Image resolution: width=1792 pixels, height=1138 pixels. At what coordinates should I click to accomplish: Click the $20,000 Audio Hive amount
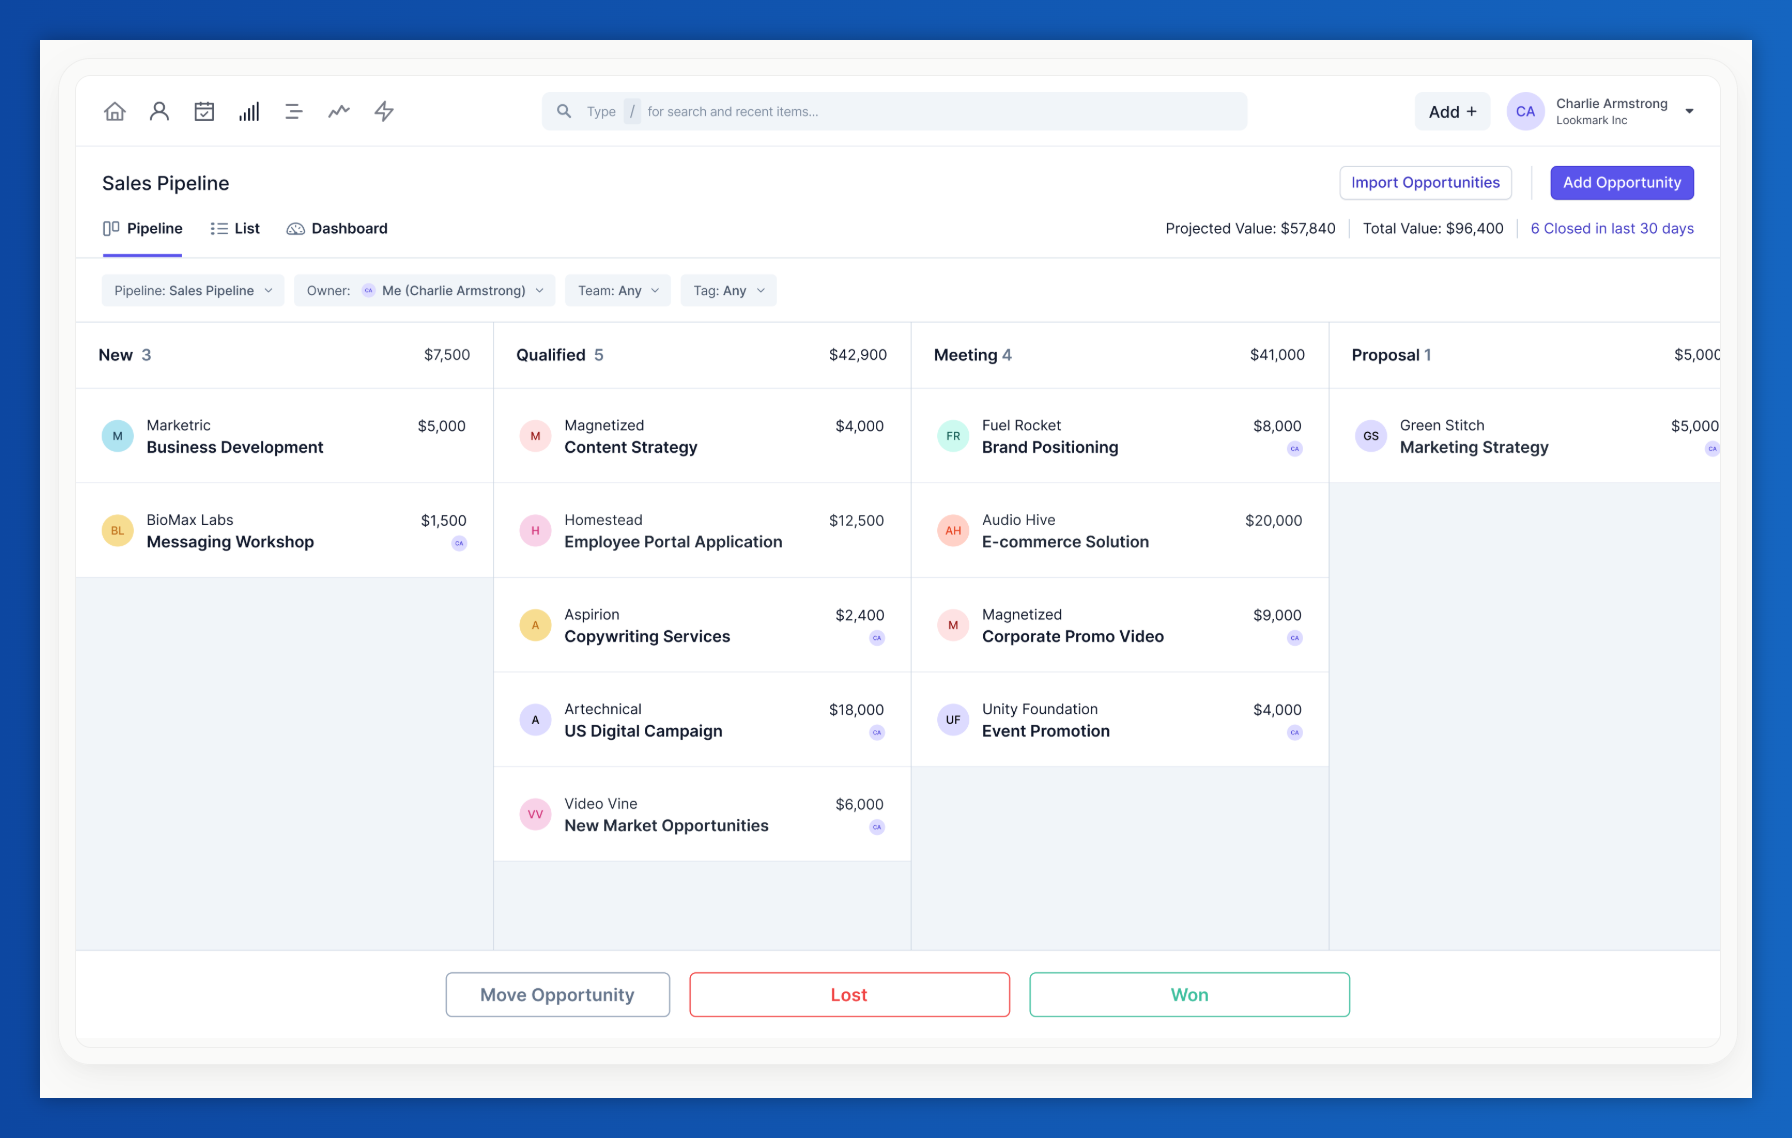pyautogui.click(x=1273, y=521)
